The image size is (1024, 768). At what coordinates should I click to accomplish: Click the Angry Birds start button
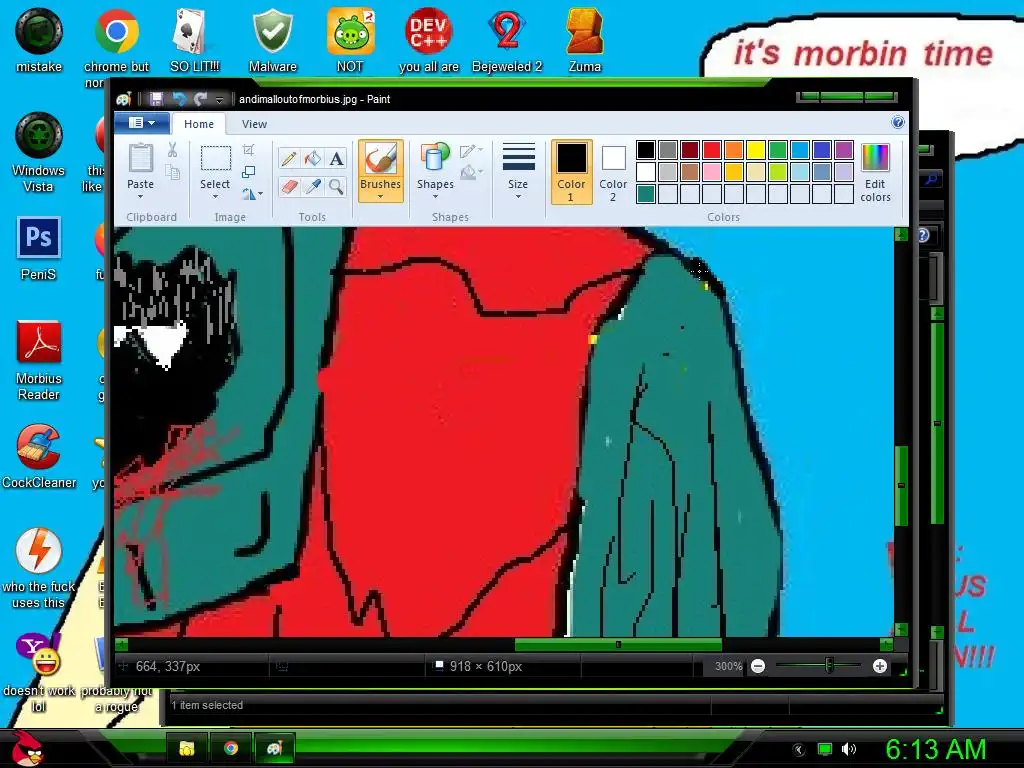click(x=27, y=748)
